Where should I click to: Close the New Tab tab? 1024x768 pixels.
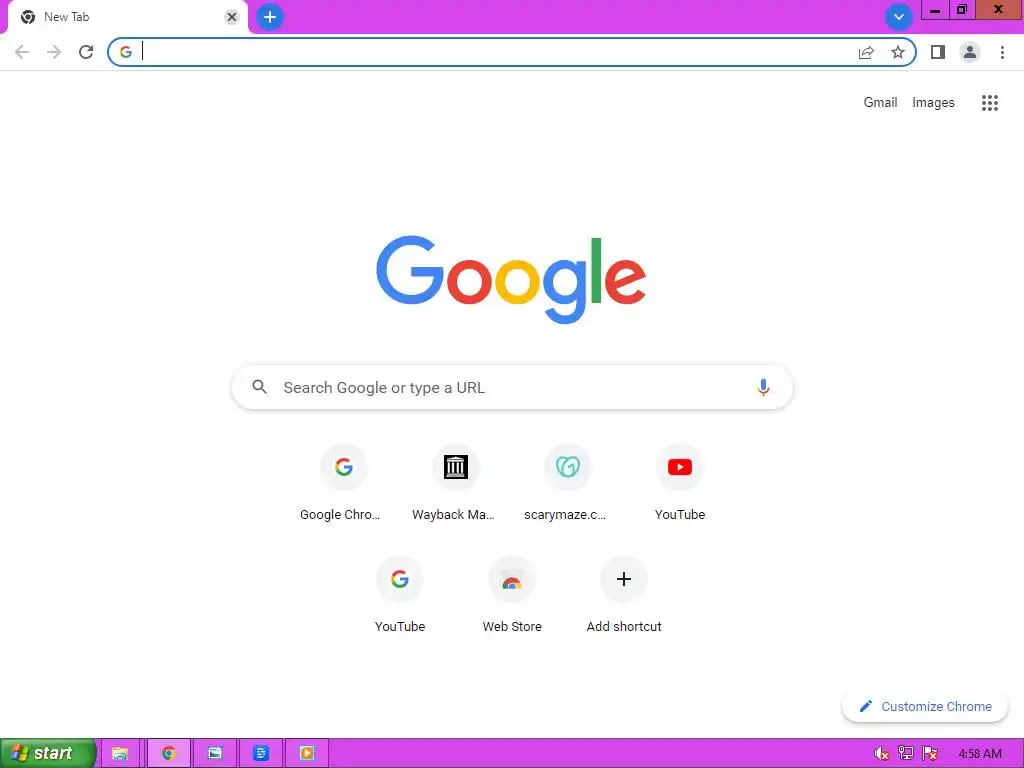[x=232, y=17]
